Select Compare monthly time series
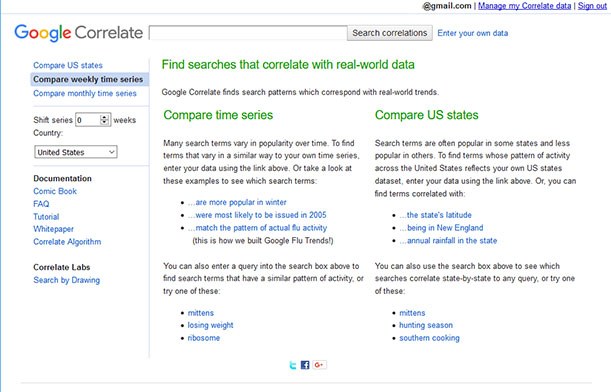This screenshot has height=392, width=611. 85,94
